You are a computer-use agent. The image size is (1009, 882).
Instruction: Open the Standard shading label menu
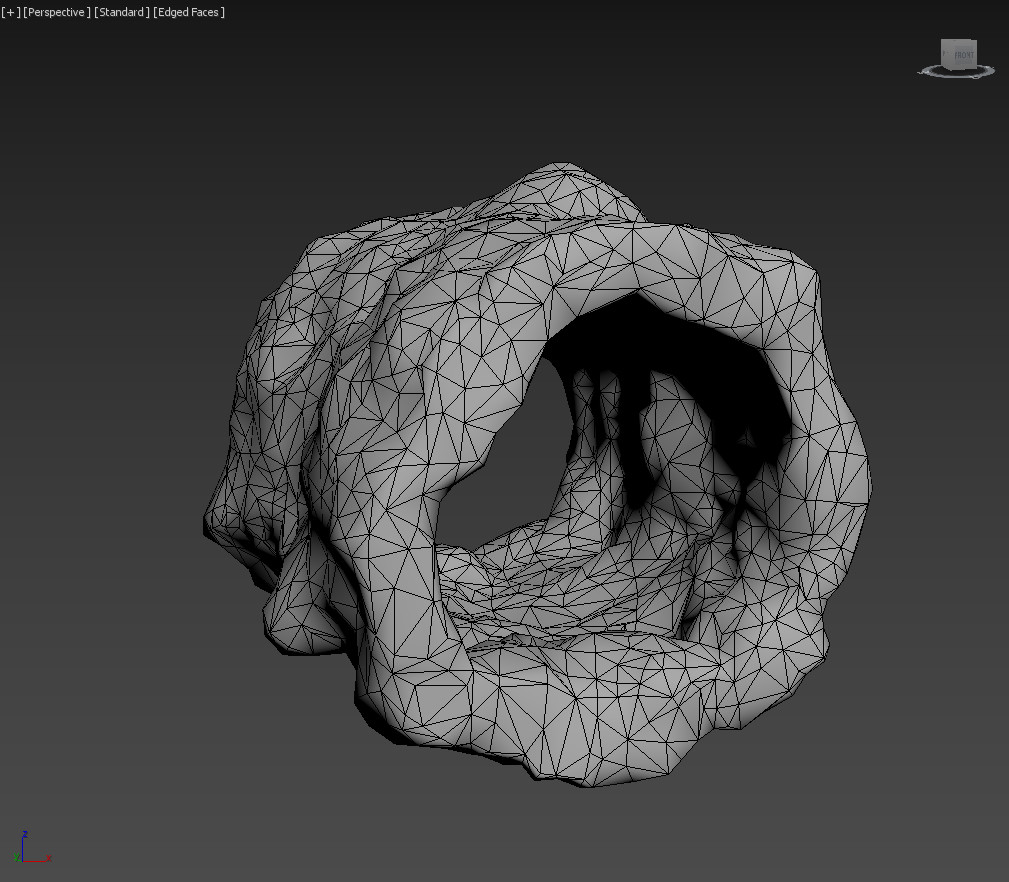coord(120,12)
